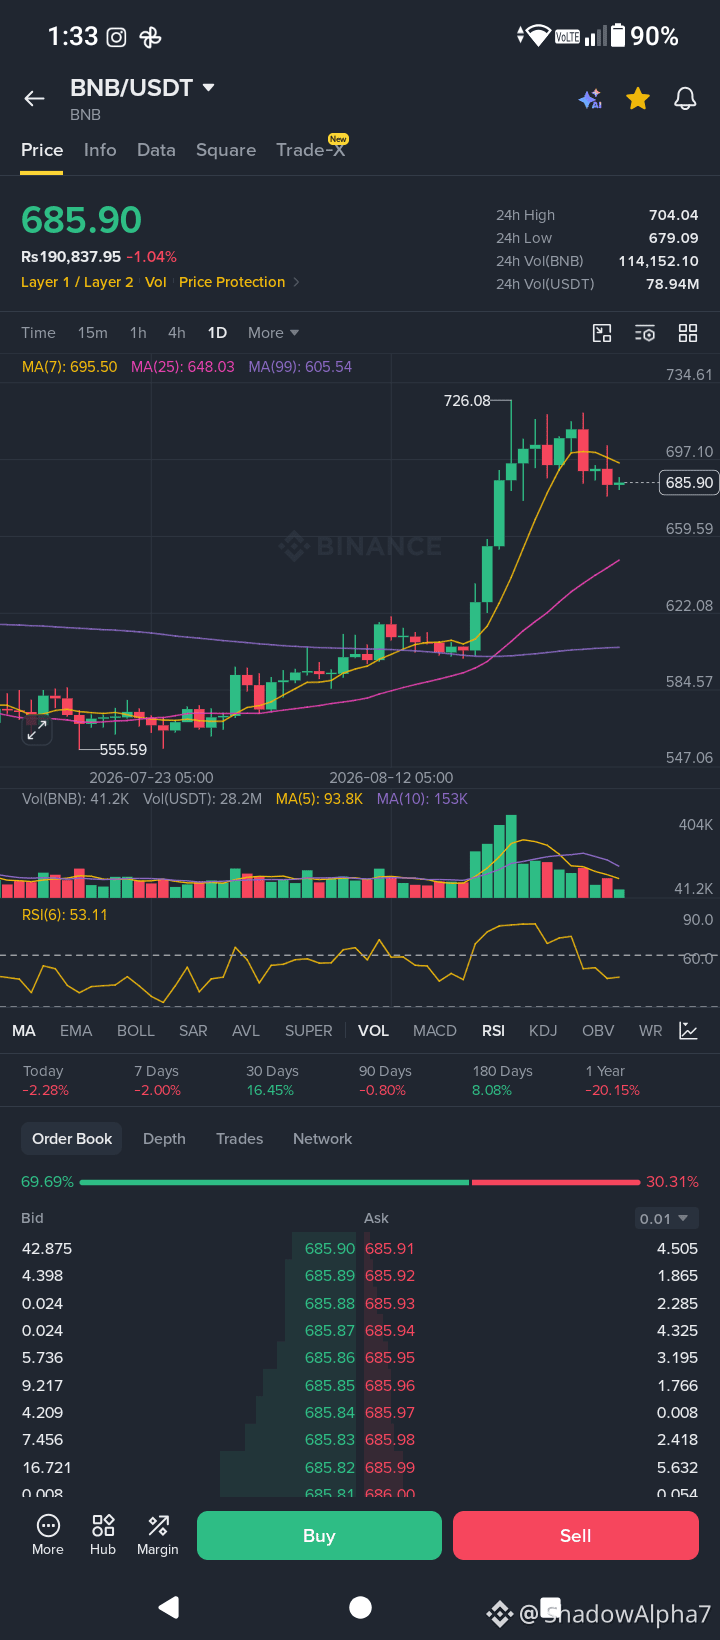Image resolution: width=720 pixels, height=1640 pixels.
Task: Tap the red ask ratio bar
Action: (556, 1182)
